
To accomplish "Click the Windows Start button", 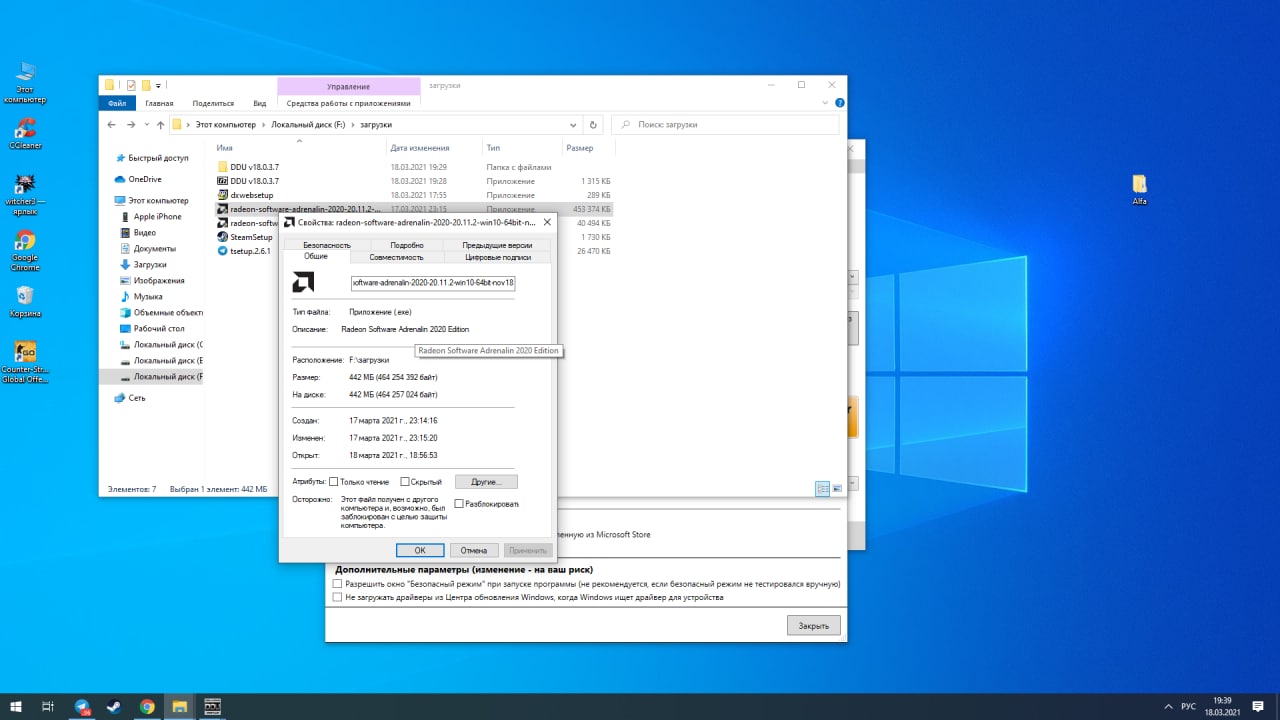I will 16,707.
